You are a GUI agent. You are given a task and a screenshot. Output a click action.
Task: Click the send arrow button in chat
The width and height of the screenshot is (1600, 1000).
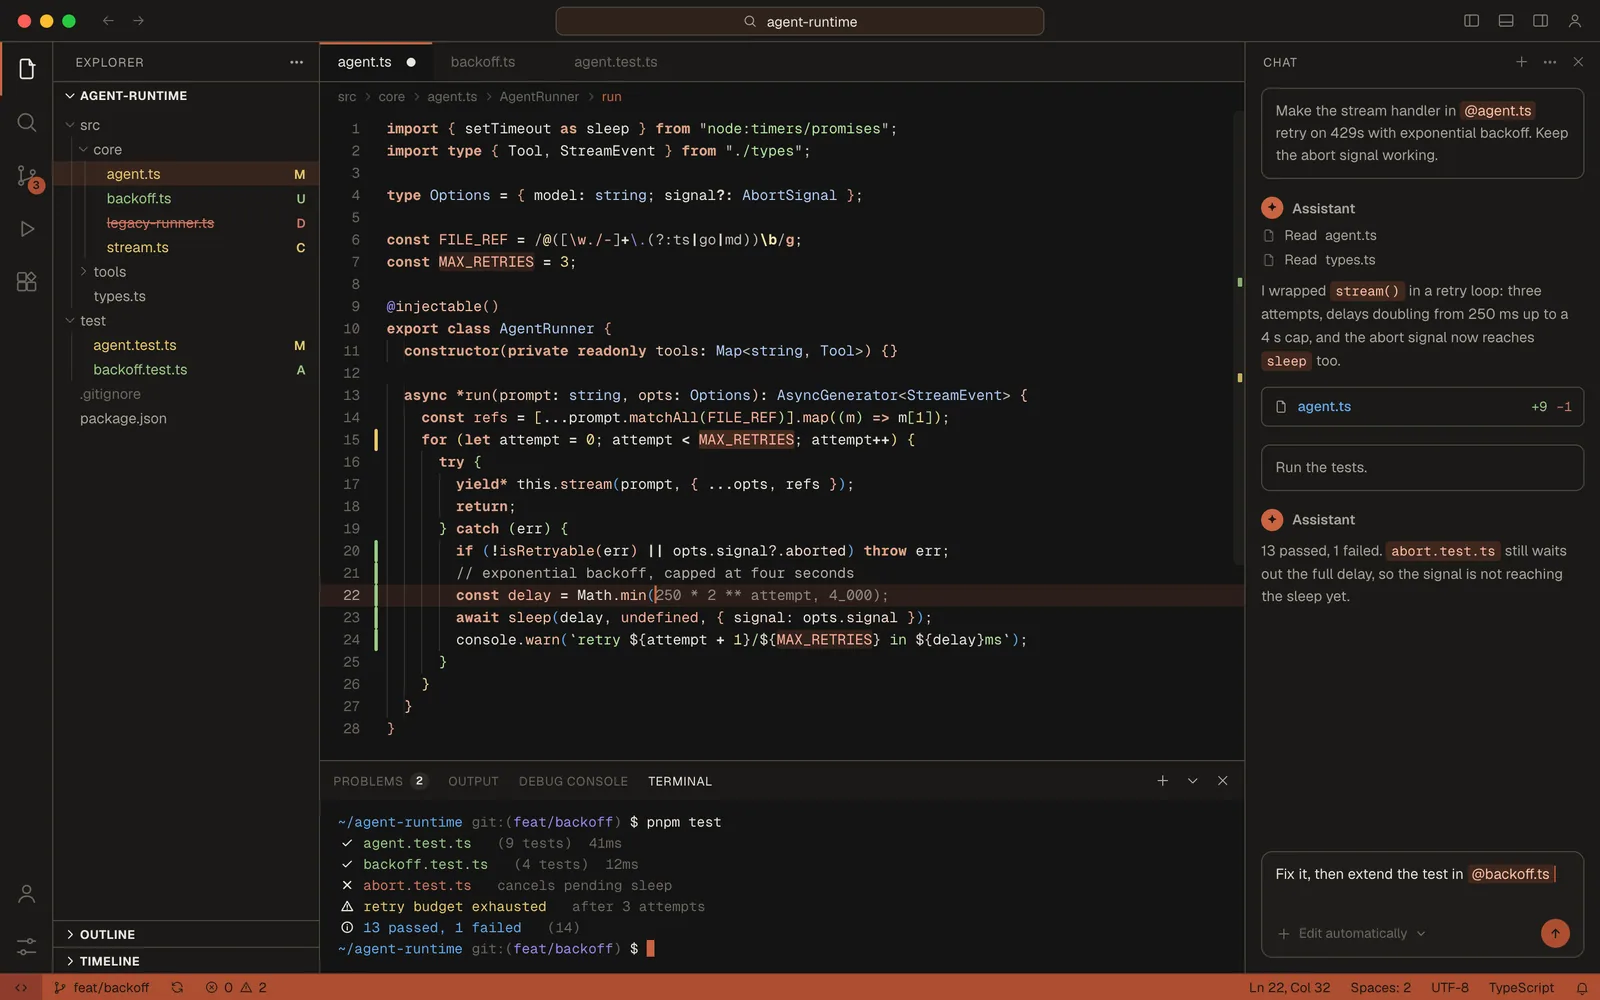pyautogui.click(x=1555, y=933)
